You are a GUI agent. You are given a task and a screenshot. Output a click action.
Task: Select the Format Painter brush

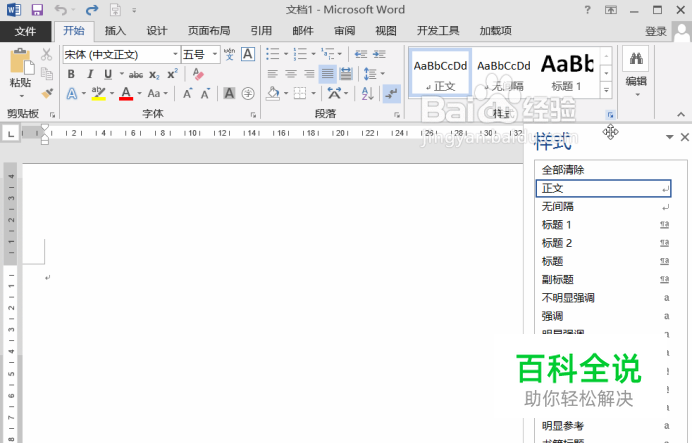47,93
